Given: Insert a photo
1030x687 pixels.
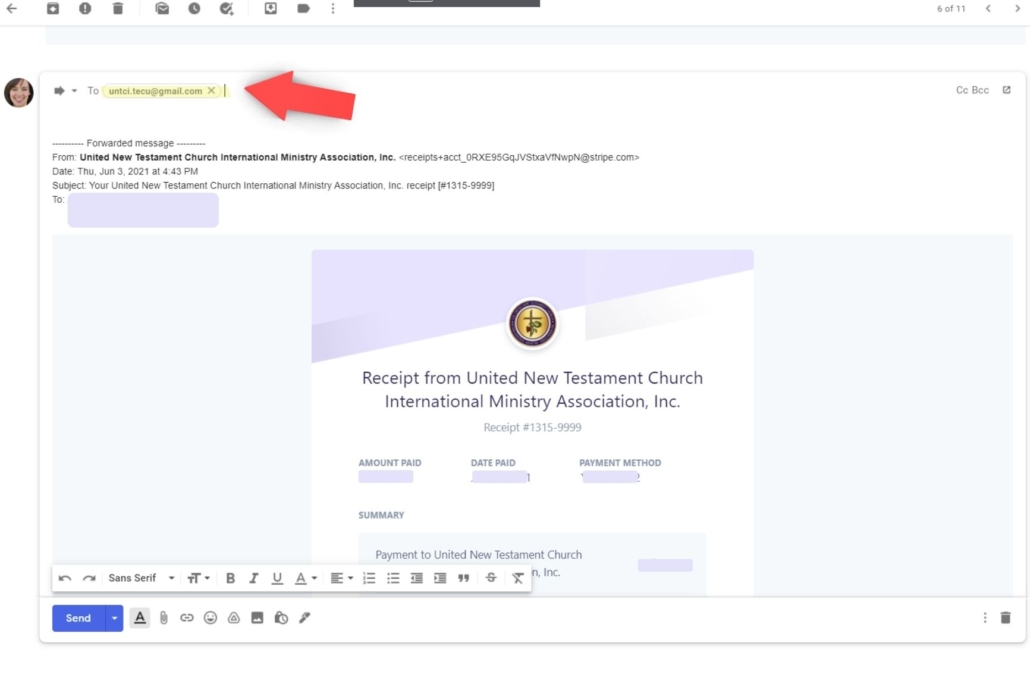Looking at the screenshot, I should [x=258, y=618].
